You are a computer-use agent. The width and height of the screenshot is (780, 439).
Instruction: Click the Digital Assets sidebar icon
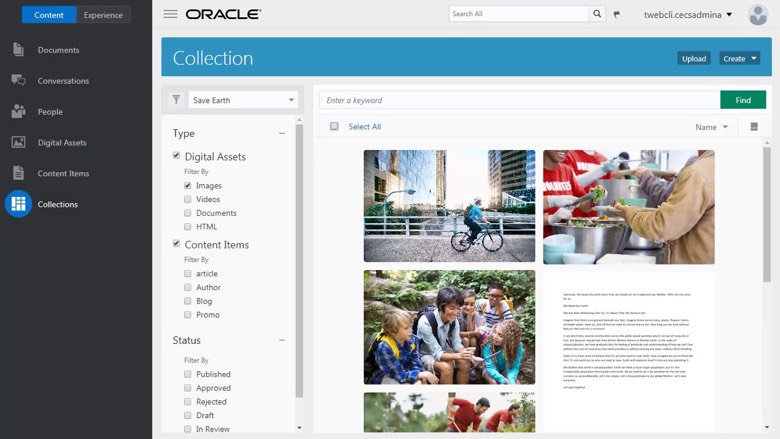point(18,142)
